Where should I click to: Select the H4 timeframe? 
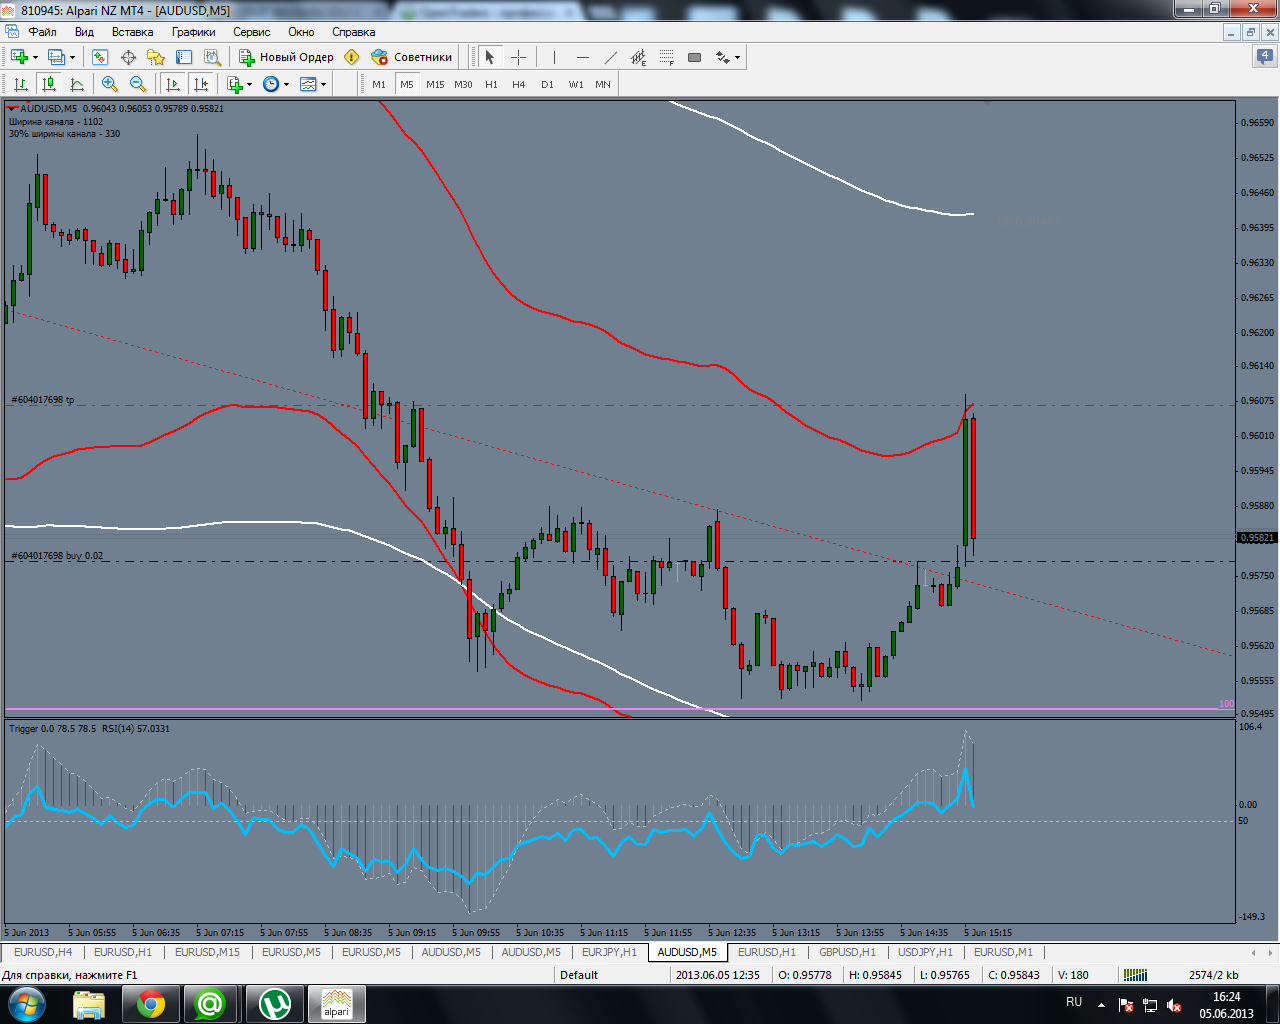(518, 85)
